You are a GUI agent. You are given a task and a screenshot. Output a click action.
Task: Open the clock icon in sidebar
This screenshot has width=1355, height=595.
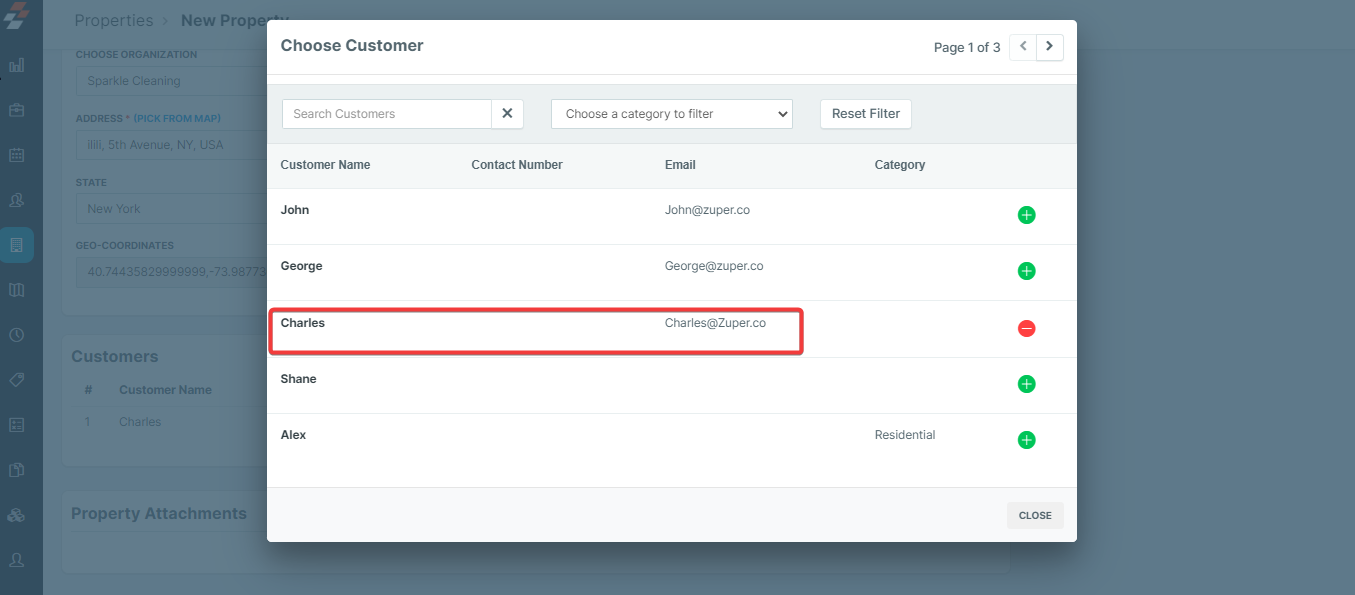pyautogui.click(x=17, y=335)
